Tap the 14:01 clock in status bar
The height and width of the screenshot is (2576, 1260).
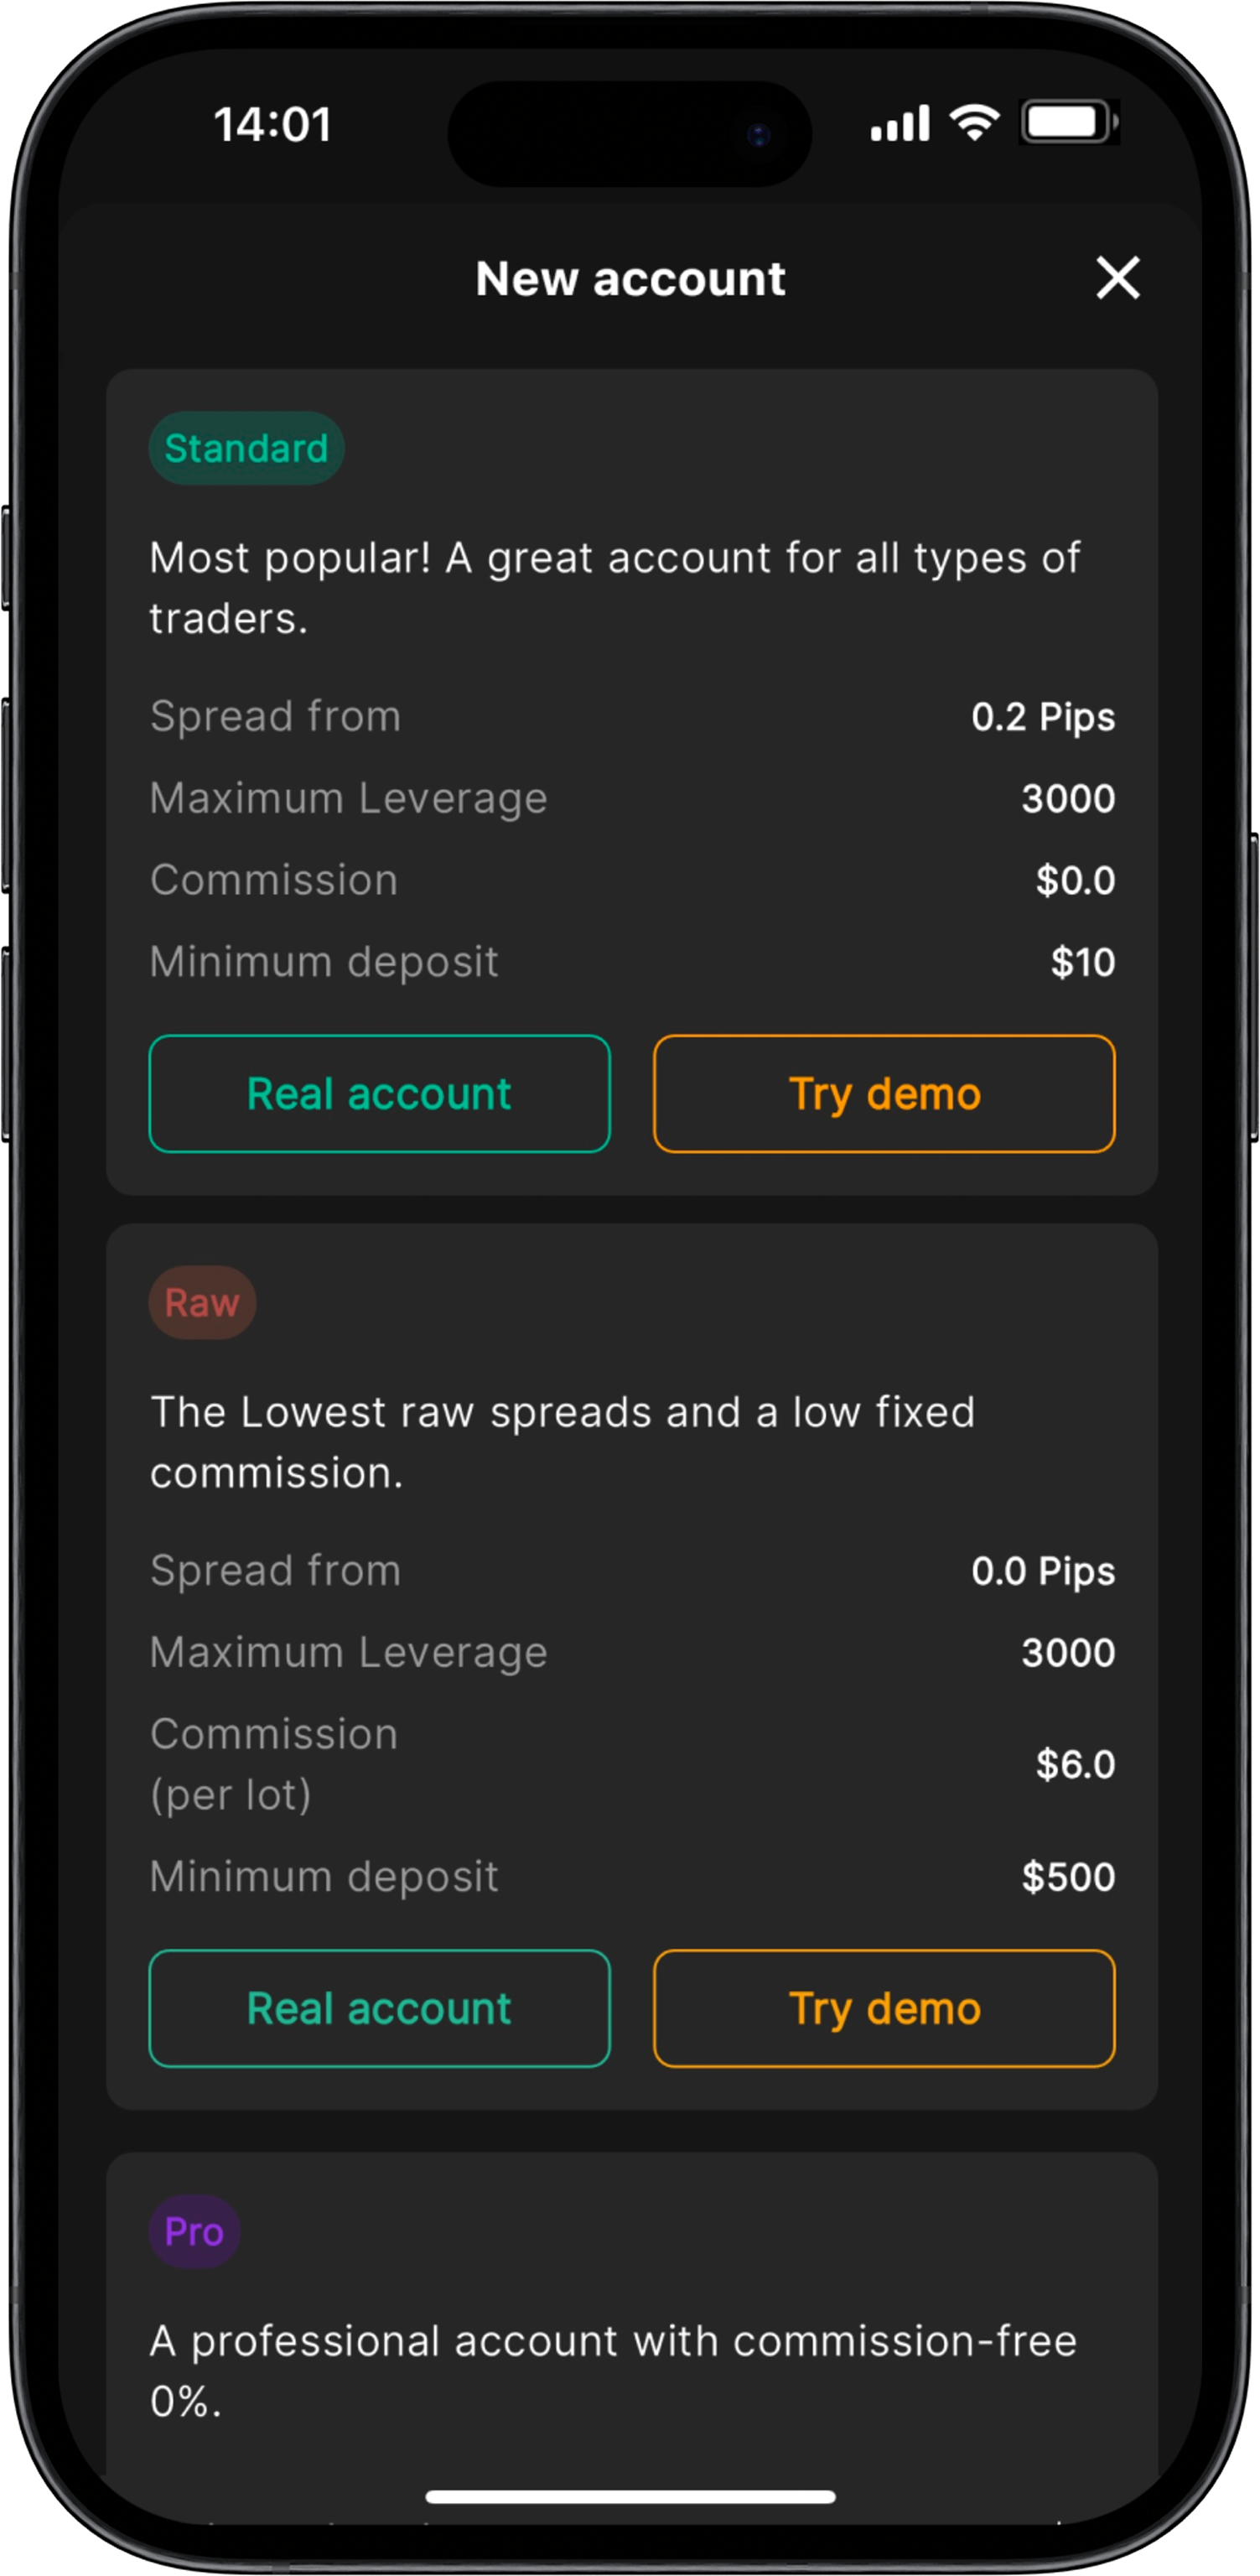pos(272,125)
